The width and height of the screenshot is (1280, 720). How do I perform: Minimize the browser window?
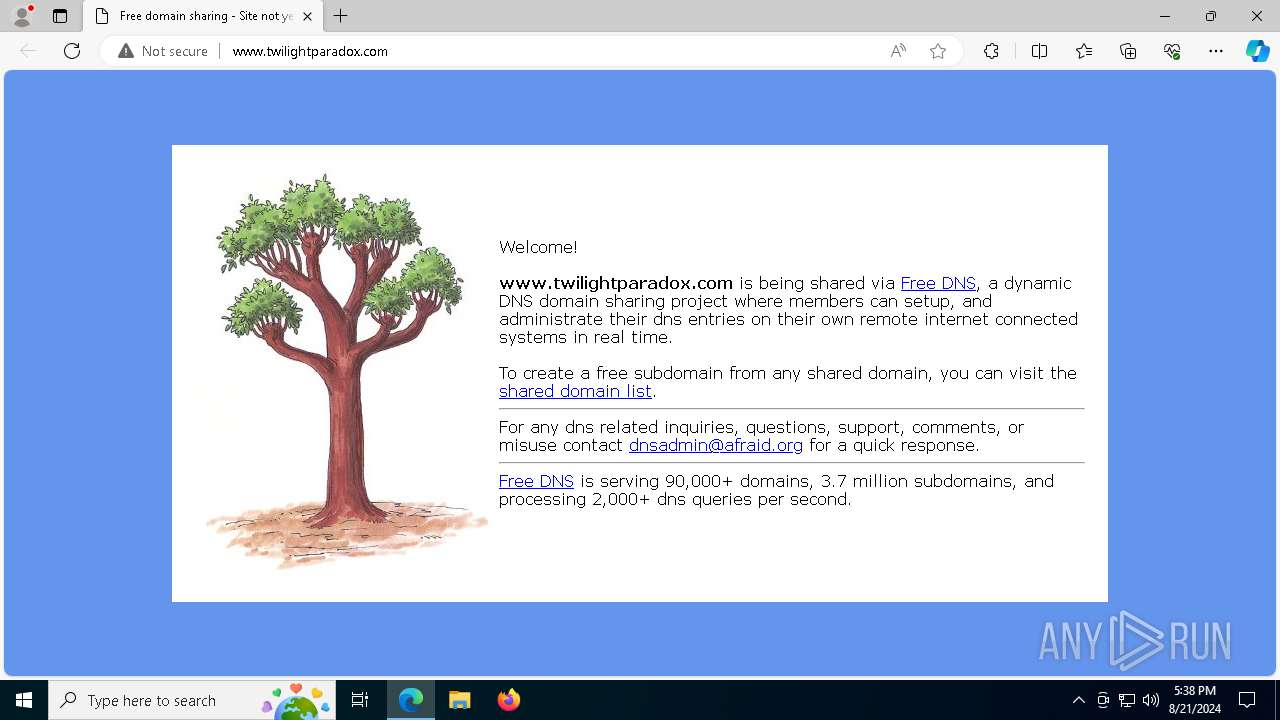[x=1165, y=16]
